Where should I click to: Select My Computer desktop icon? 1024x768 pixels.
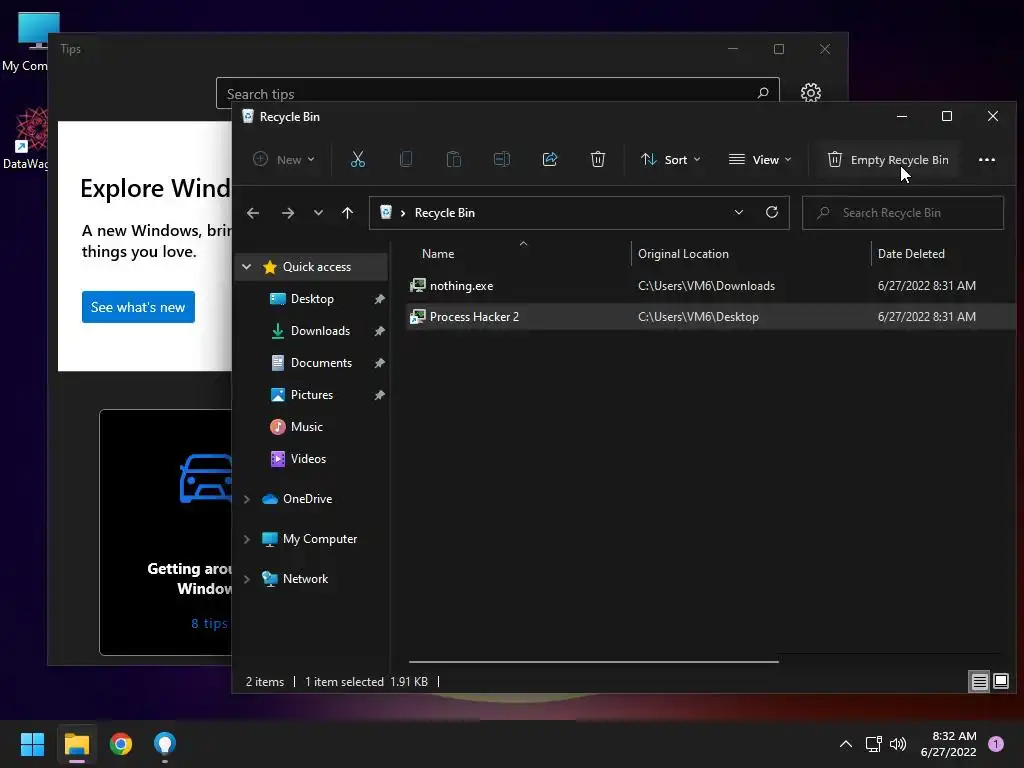pyautogui.click(x=25, y=42)
